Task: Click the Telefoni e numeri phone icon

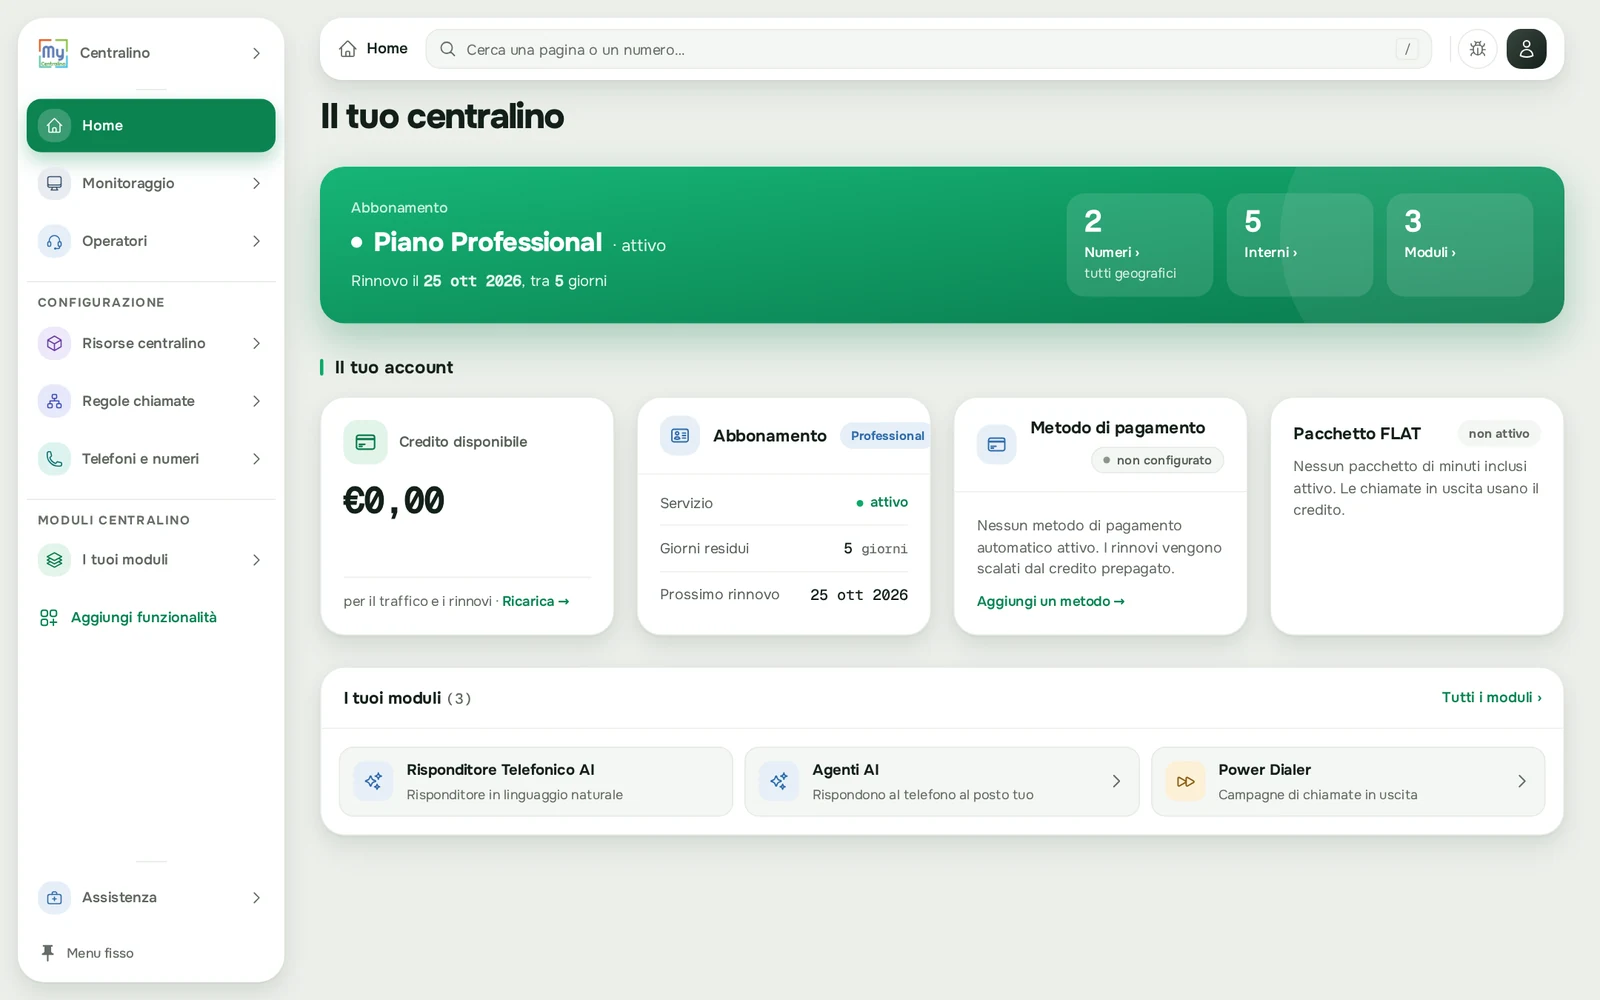Action: click(54, 459)
